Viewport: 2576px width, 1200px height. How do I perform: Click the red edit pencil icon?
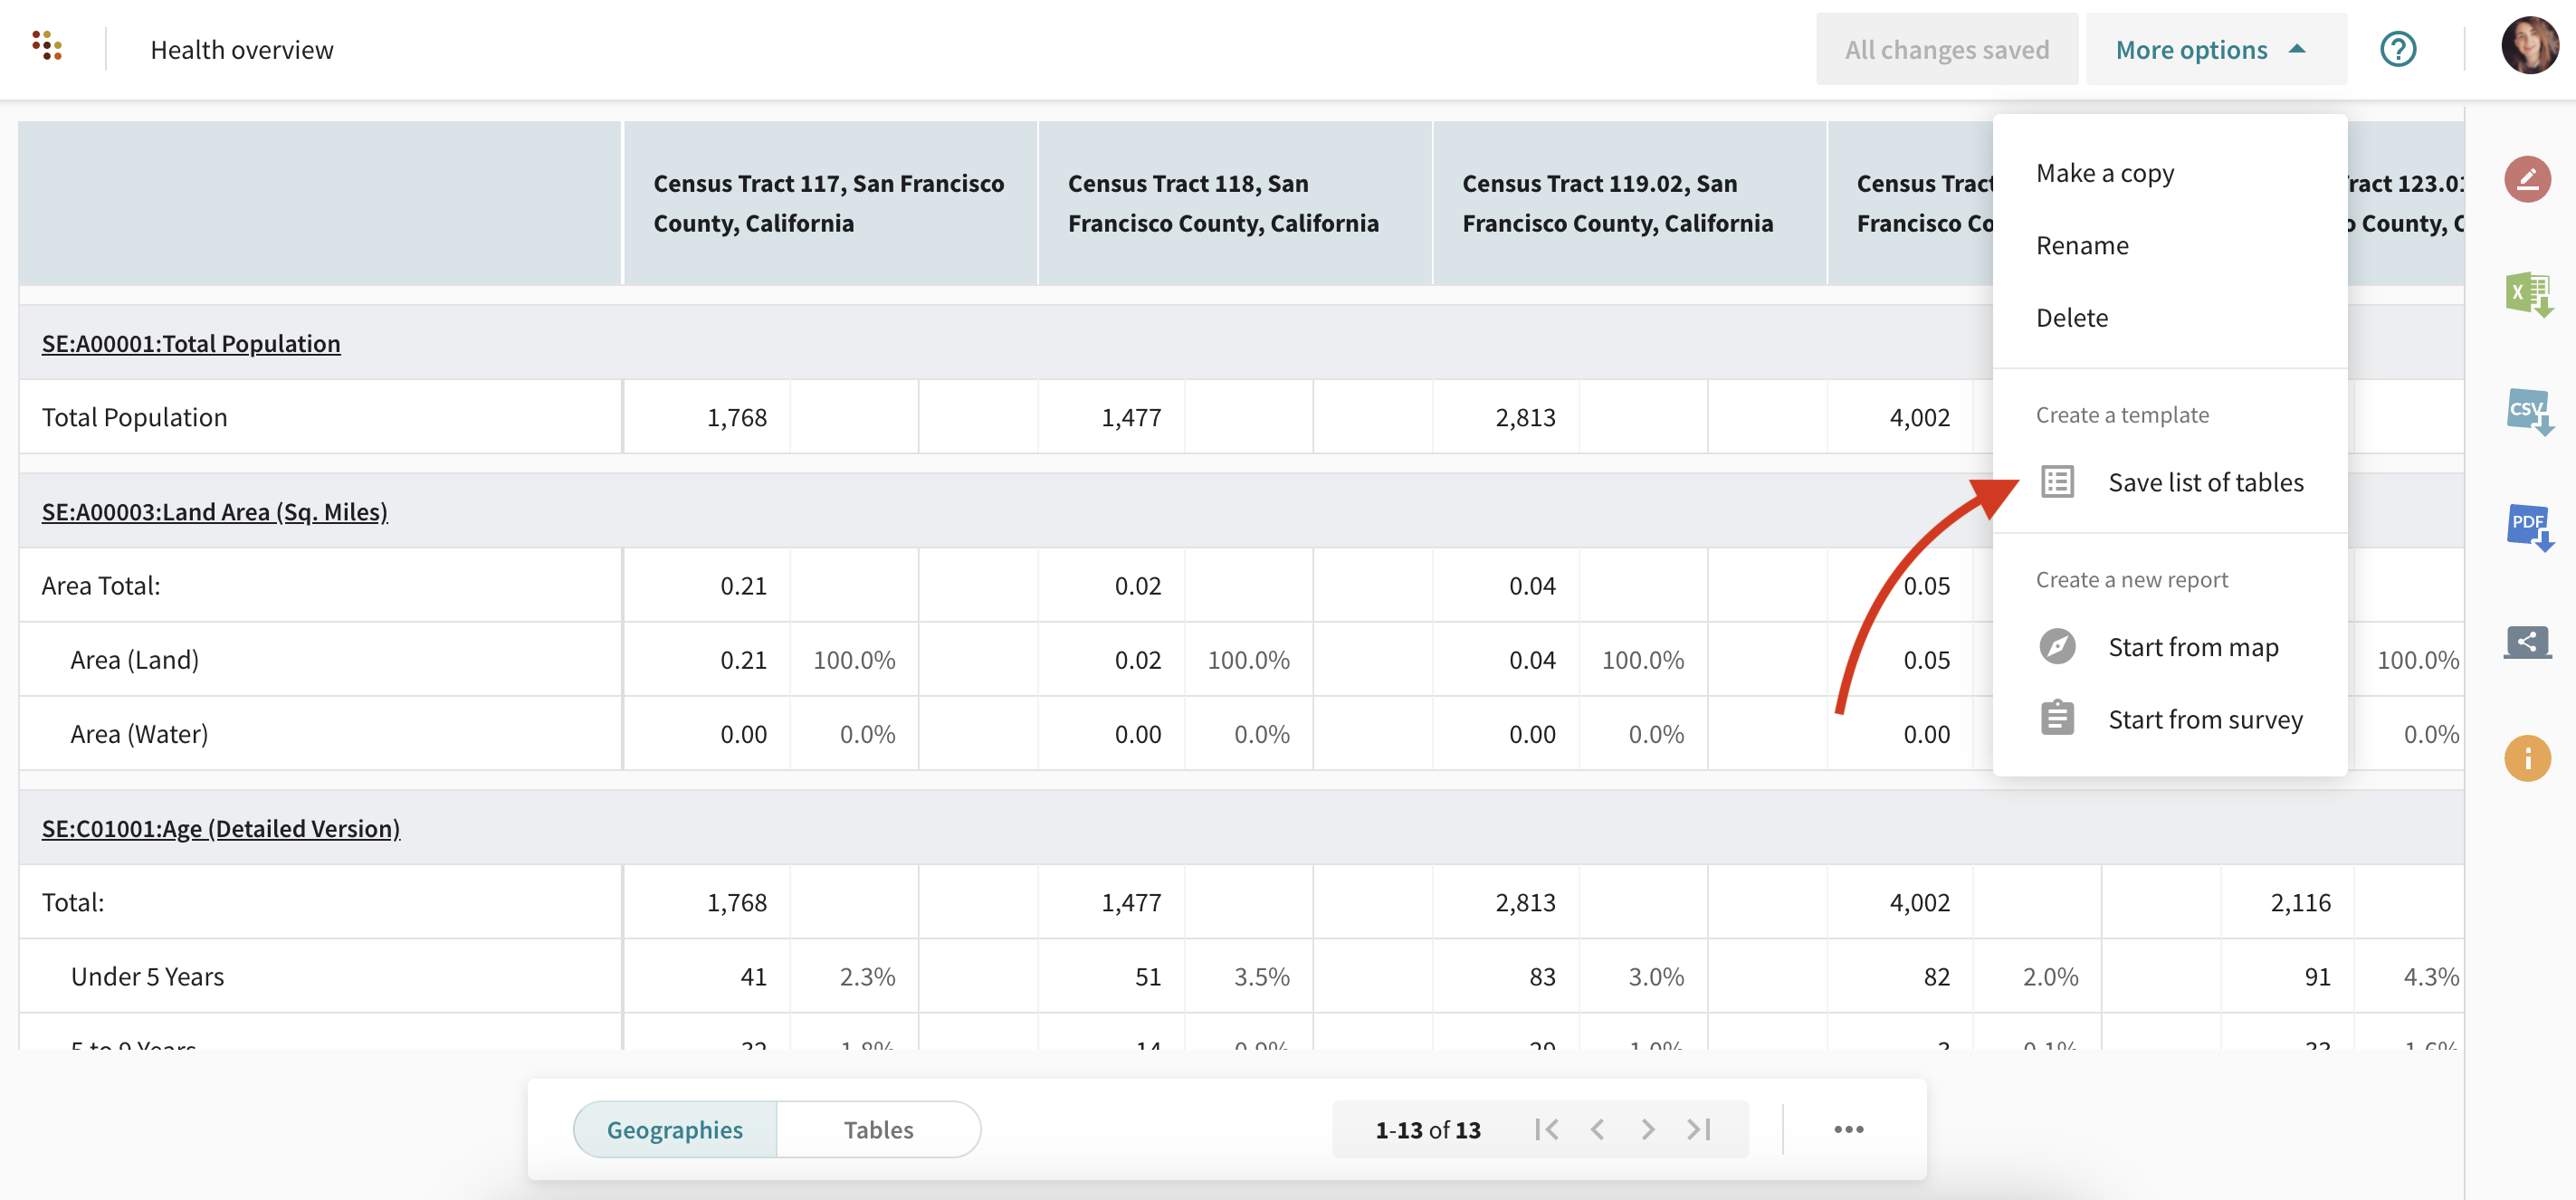(x=2526, y=179)
